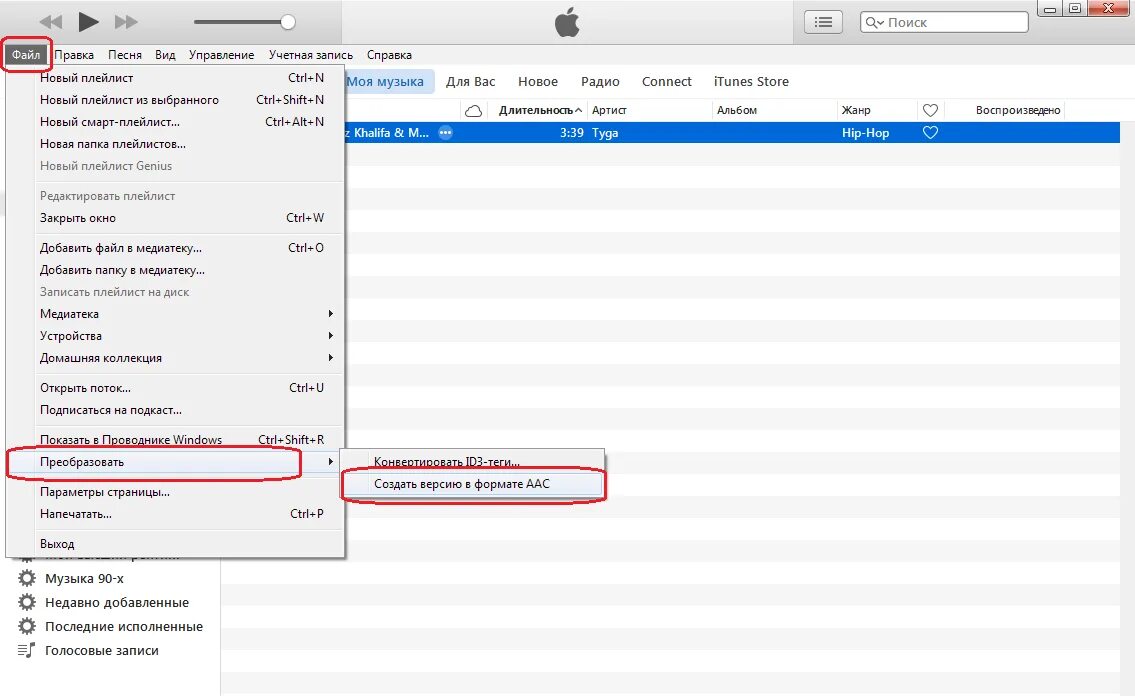Open the Песня menu
1135x696 pixels.
click(x=125, y=55)
